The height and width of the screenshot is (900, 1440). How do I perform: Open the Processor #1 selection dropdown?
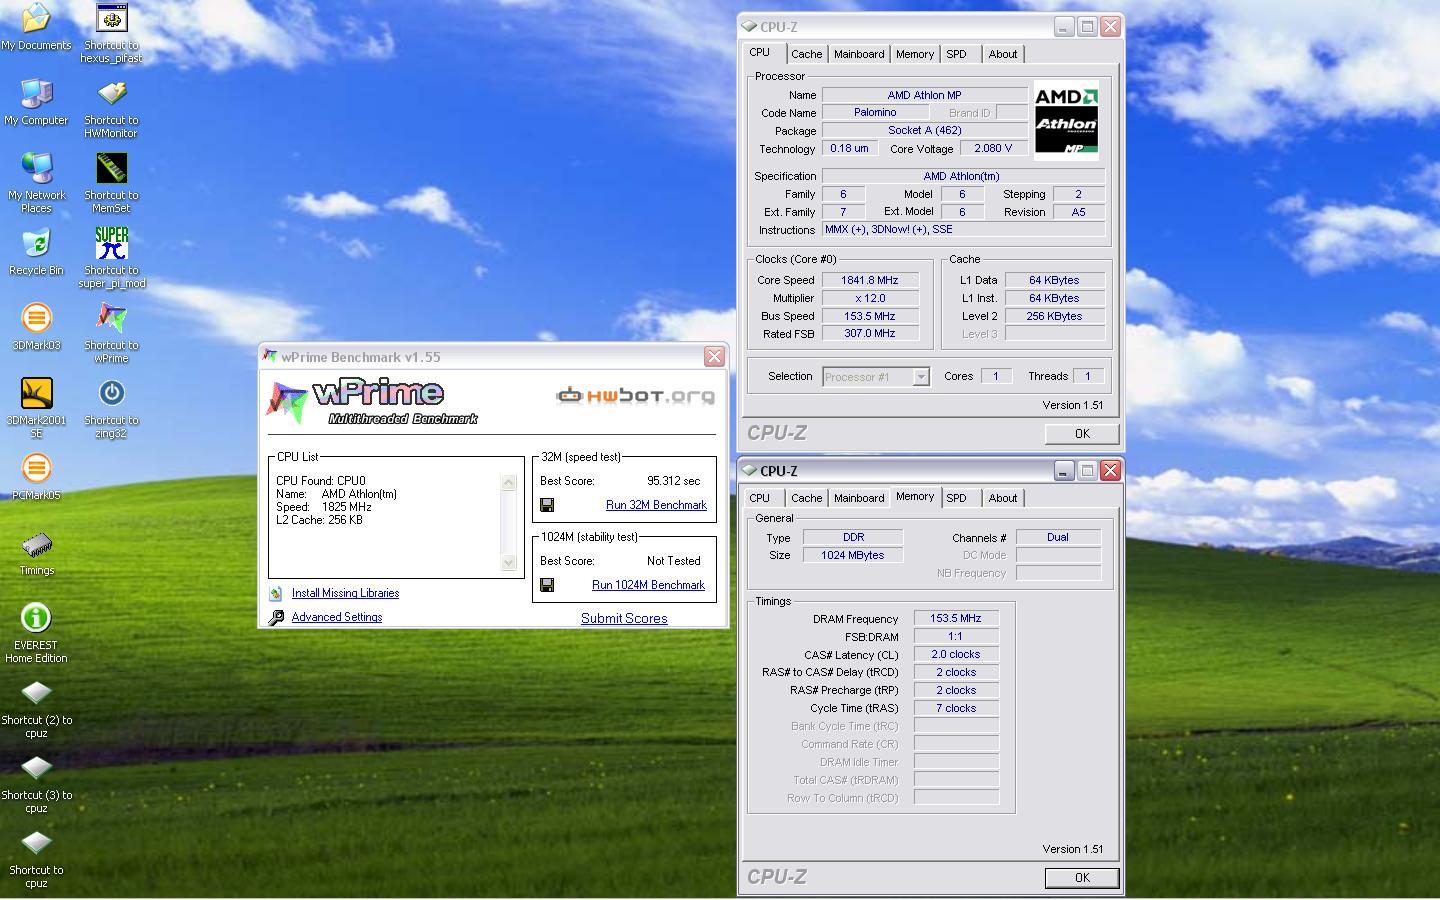[920, 377]
